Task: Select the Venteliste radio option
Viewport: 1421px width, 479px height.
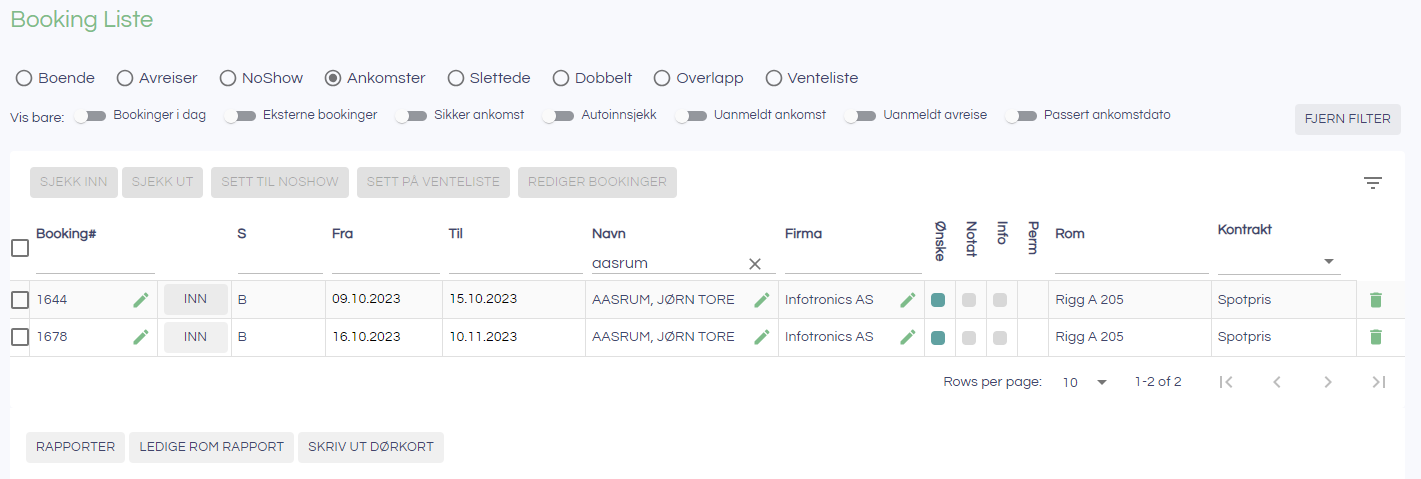Action: coord(774,78)
